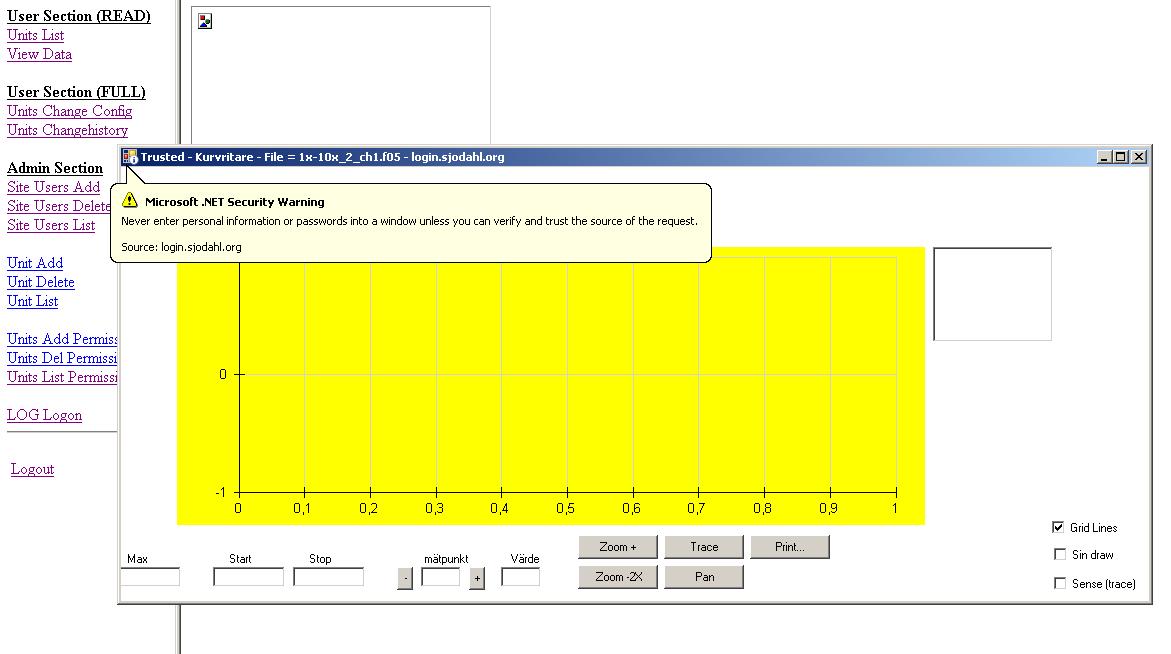Click the Trace button
Image resolution: width=1171 pixels, height=654 pixels.
point(703,547)
